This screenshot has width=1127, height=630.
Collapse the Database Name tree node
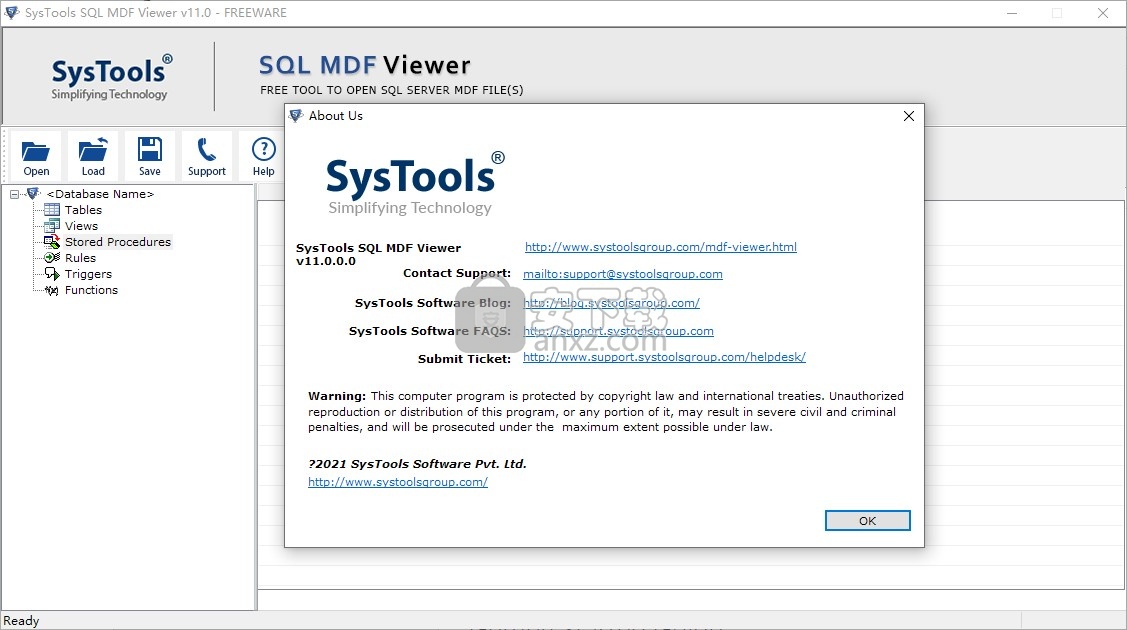coord(14,194)
